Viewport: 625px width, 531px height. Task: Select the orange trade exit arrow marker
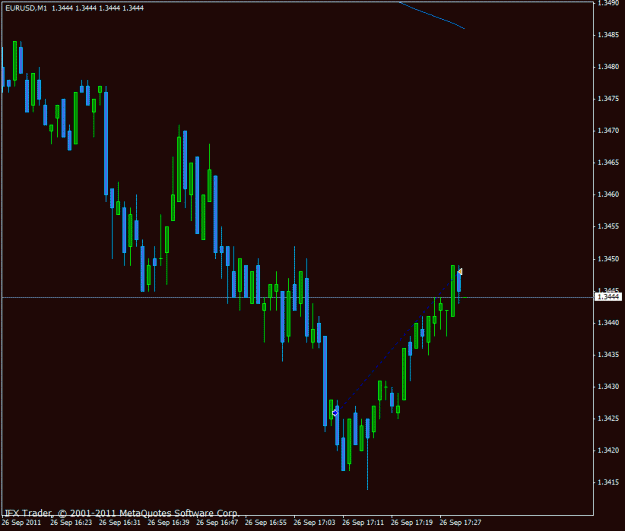pyautogui.click(x=460, y=271)
